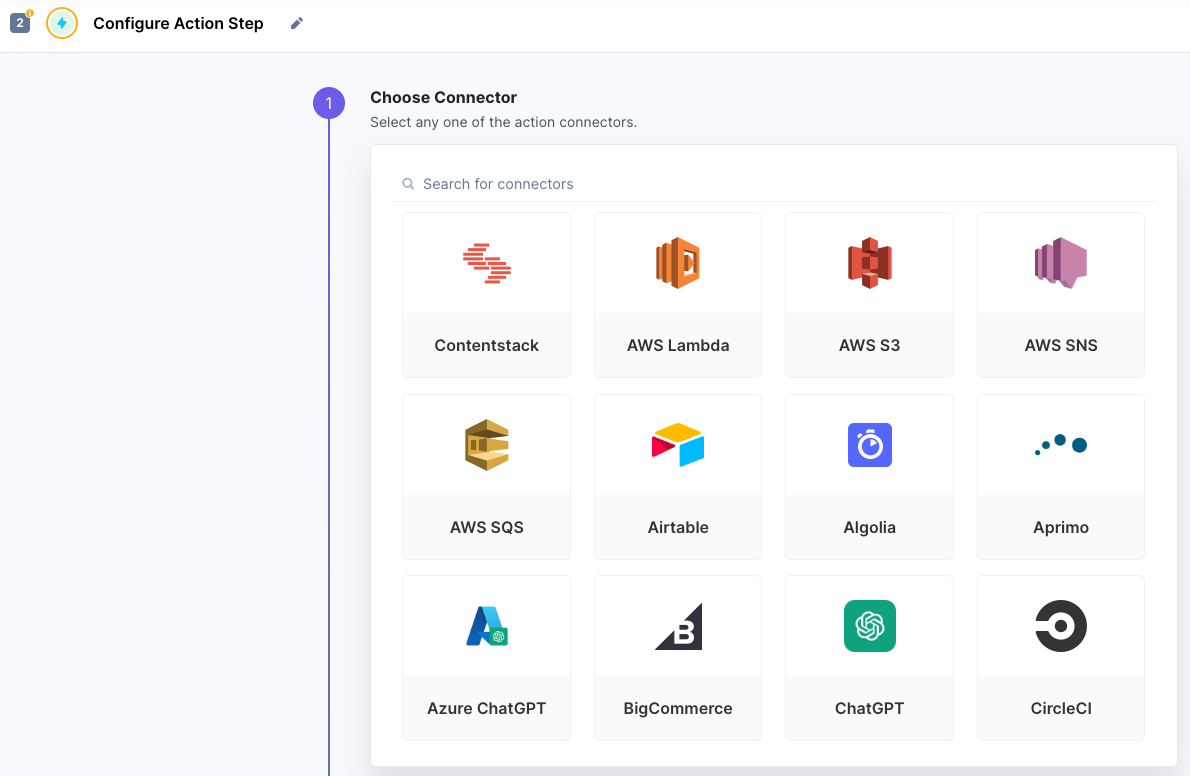Screen dimensions: 1190x776
Task: Choose the AWS SQS connector icon
Action: [x=487, y=445]
